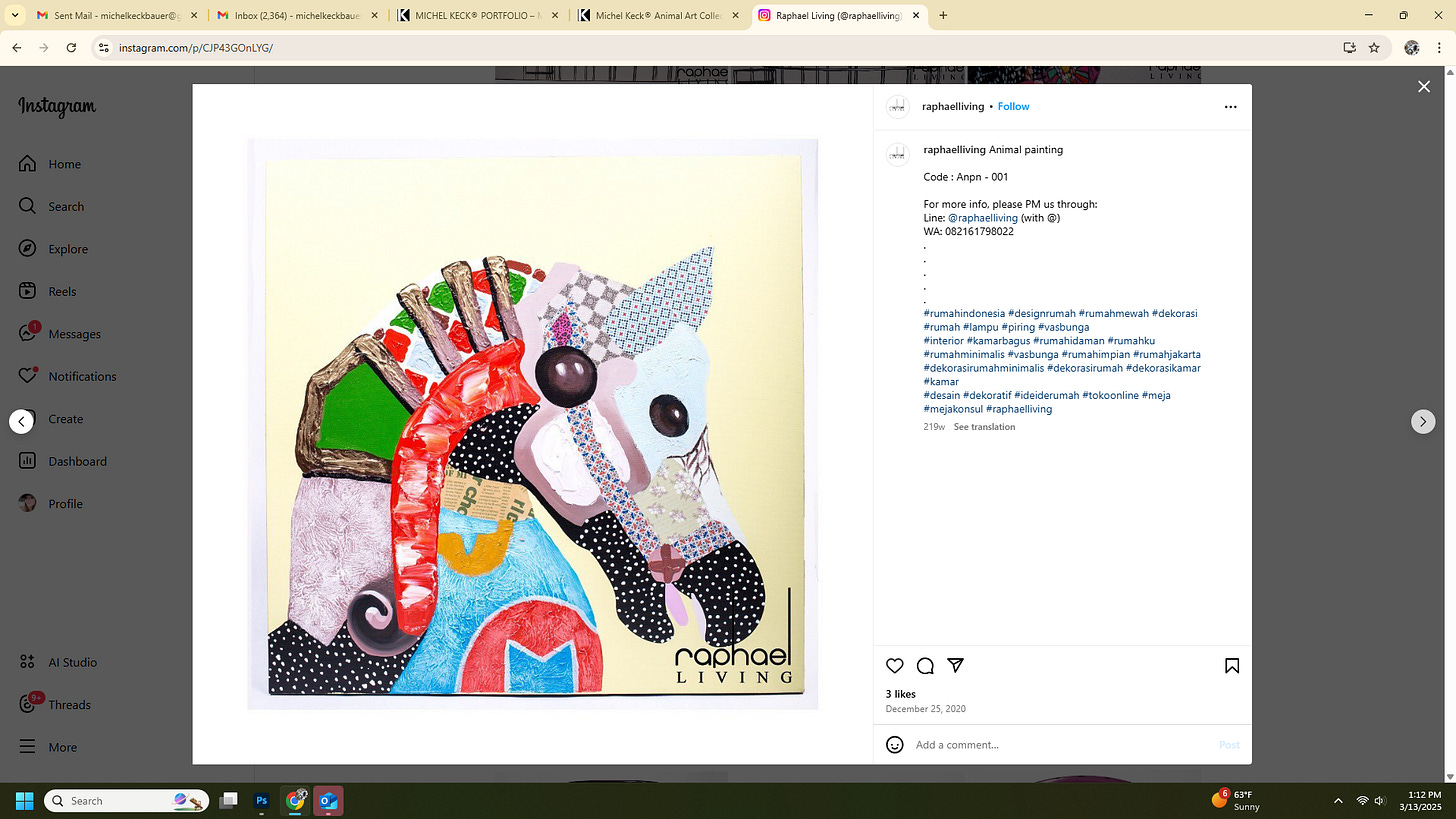Share post with paper plane icon
The width and height of the screenshot is (1456, 819).
point(956,666)
